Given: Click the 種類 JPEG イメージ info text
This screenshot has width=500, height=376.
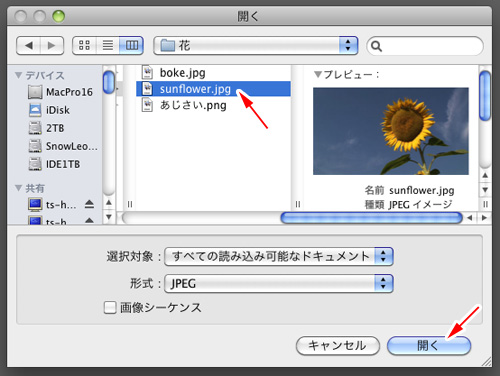Looking at the screenshot, I should tap(408, 204).
